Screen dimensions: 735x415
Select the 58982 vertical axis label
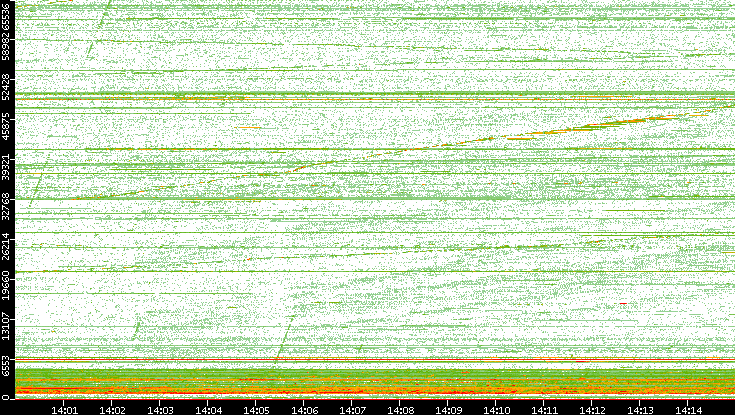coord(5,47)
